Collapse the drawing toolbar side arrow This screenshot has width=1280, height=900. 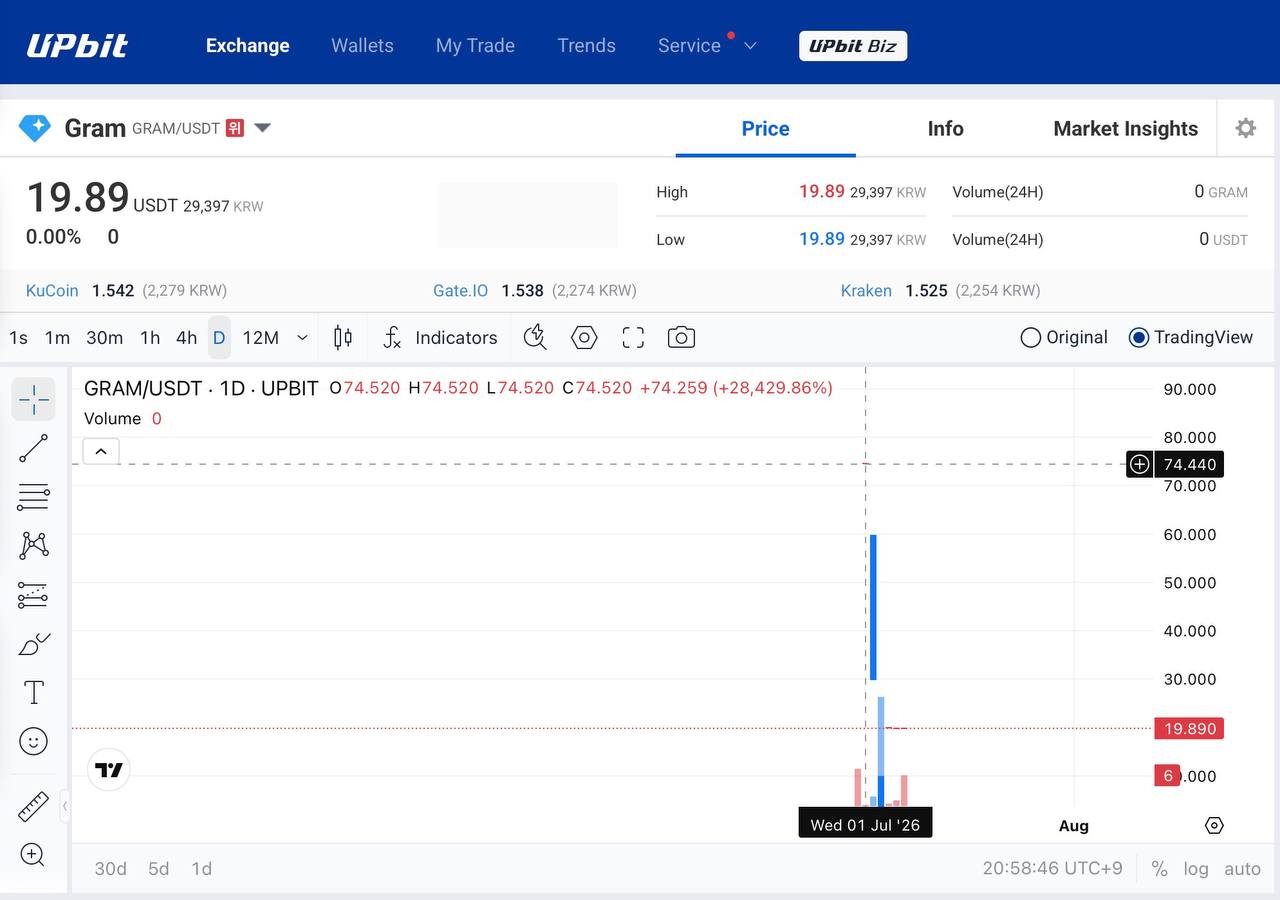(x=65, y=805)
